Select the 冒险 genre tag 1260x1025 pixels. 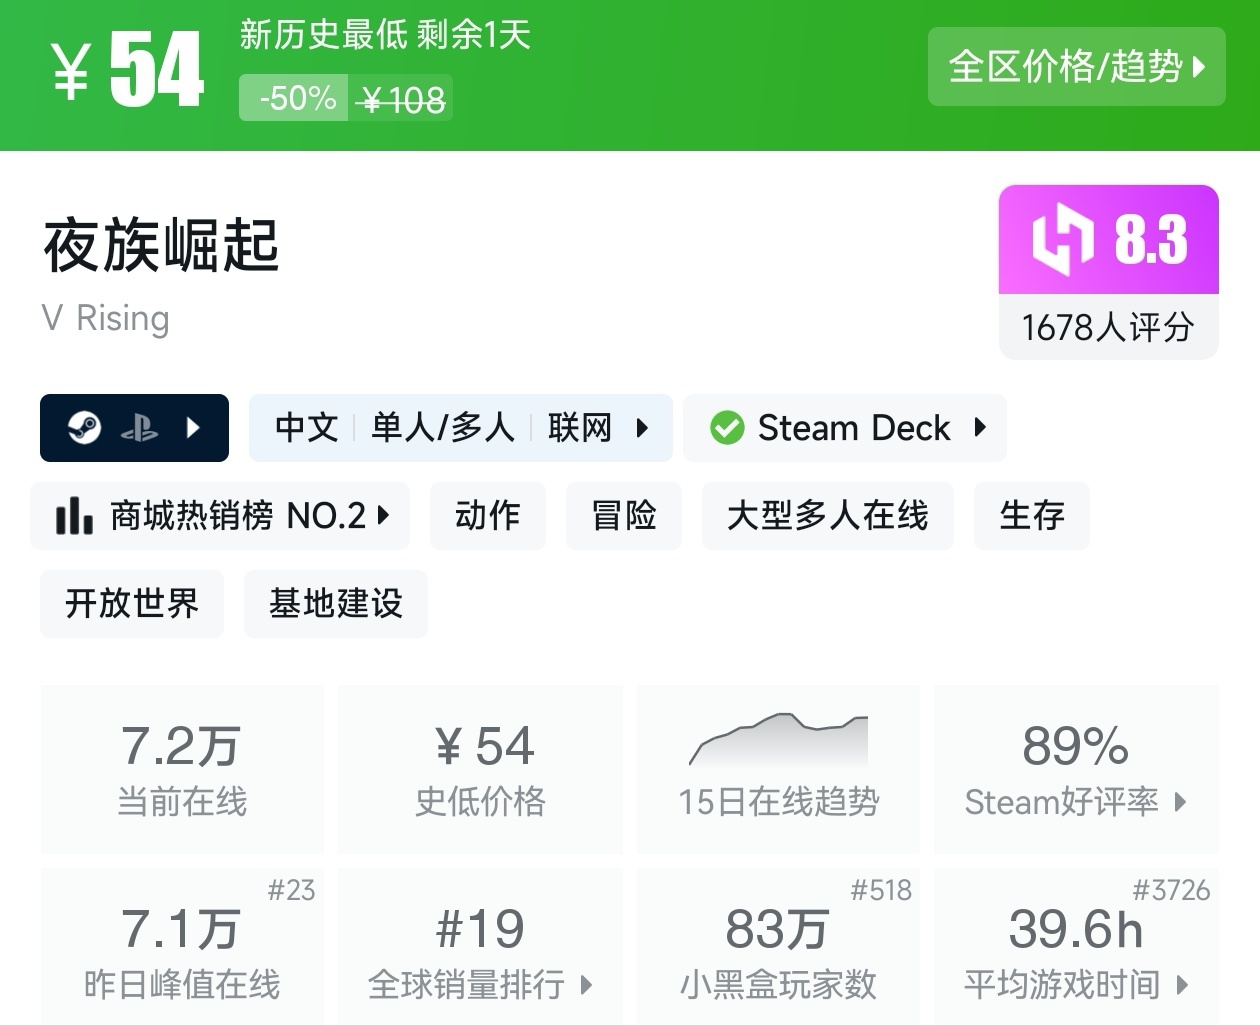[x=624, y=516]
